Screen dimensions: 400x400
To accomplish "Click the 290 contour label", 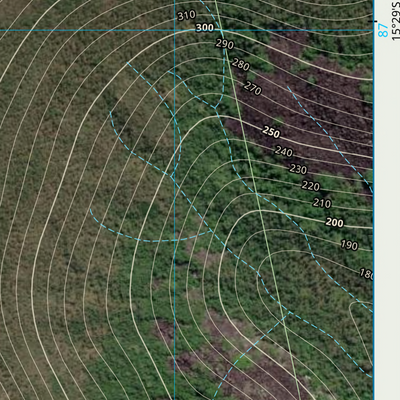I will click(x=225, y=44).
